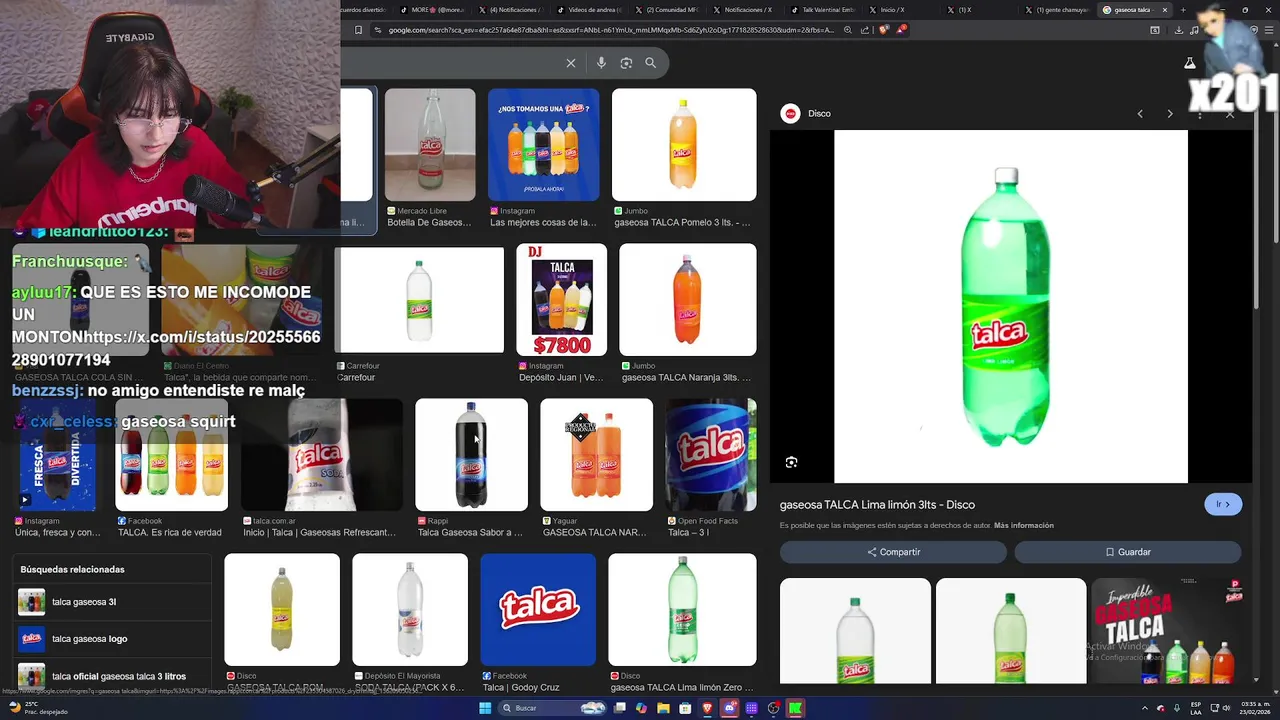The image size is (1280, 720).
Task: Open the Kick green taskbar icon
Action: click(795, 708)
